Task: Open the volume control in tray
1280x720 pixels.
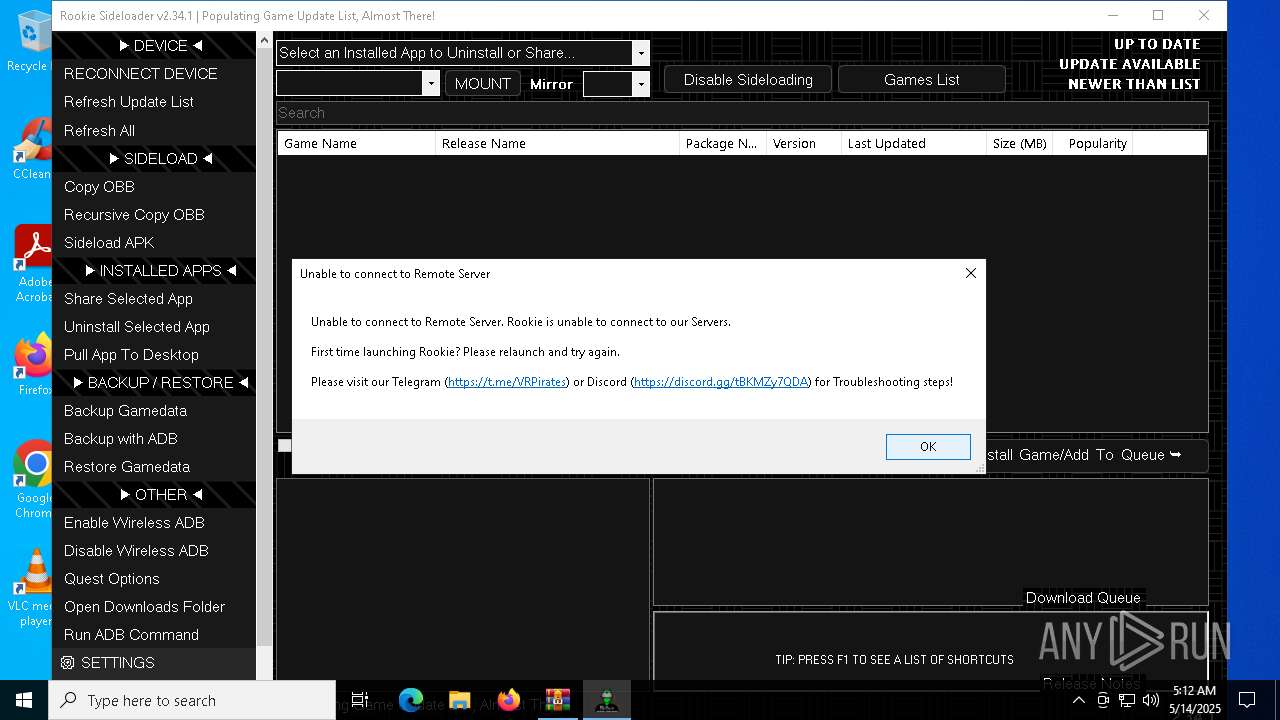Action: (1150, 700)
